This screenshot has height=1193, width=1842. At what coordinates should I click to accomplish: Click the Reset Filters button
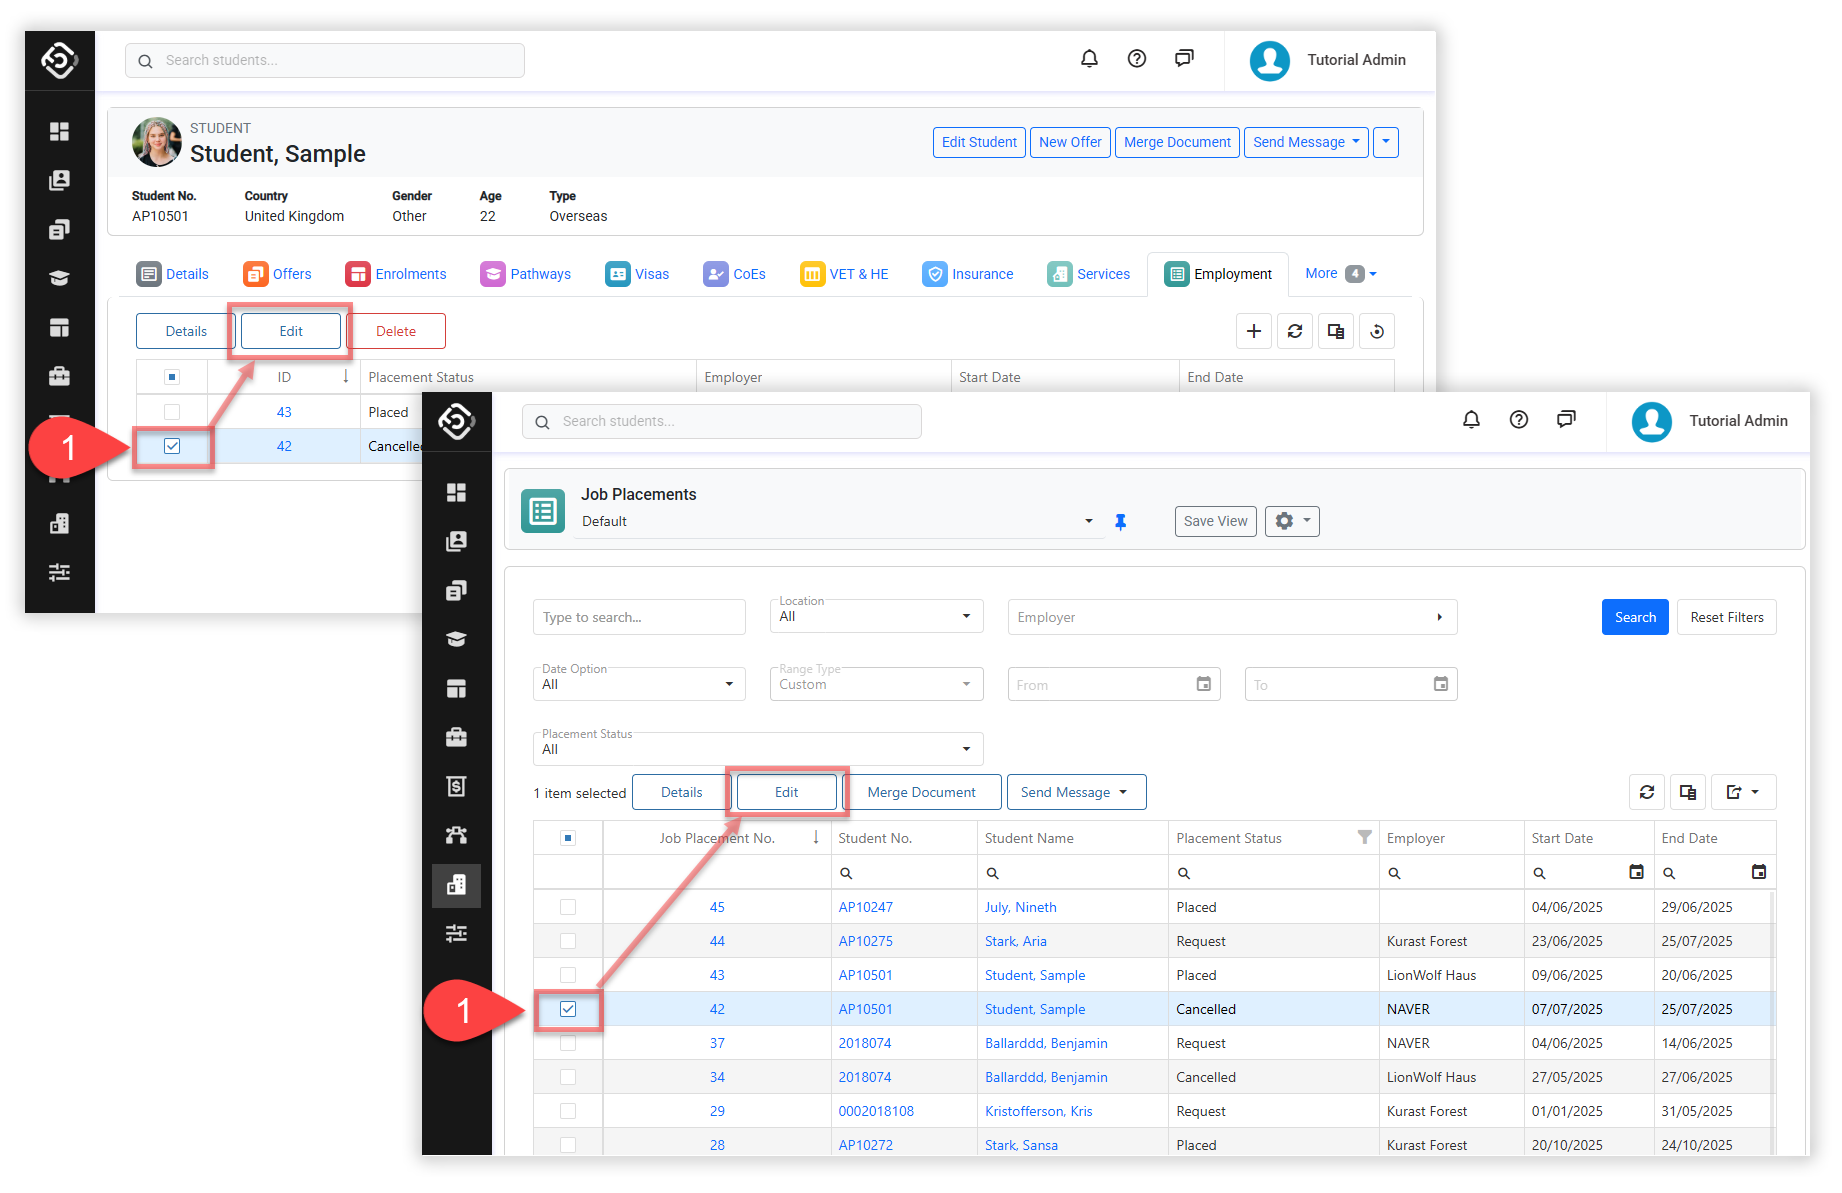pyautogui.click(x=1726, y=617)
